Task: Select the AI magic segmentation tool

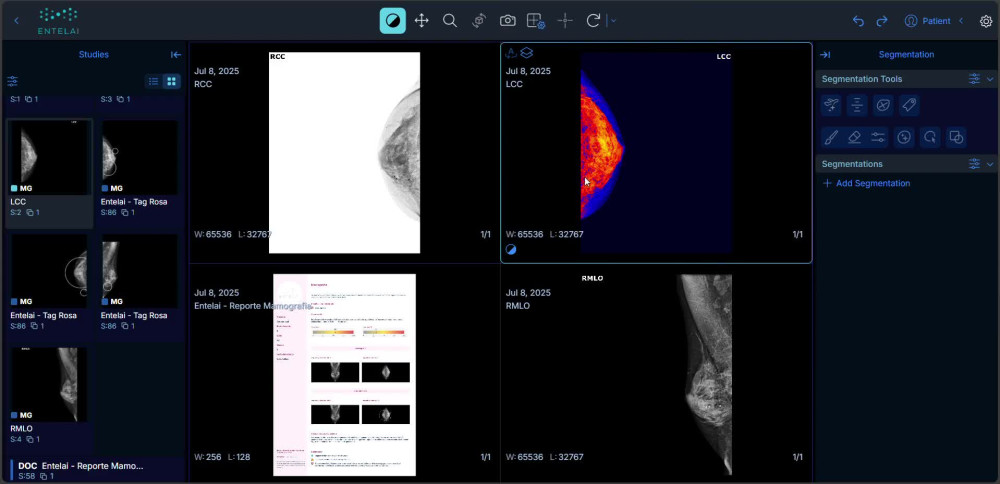Action: (x=831, y=105)
